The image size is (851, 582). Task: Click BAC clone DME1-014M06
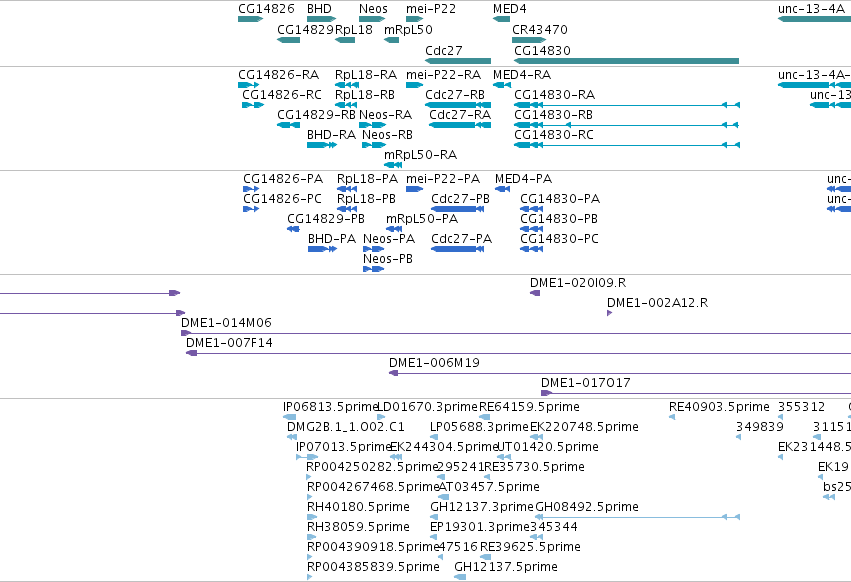[x=516, y=333]
